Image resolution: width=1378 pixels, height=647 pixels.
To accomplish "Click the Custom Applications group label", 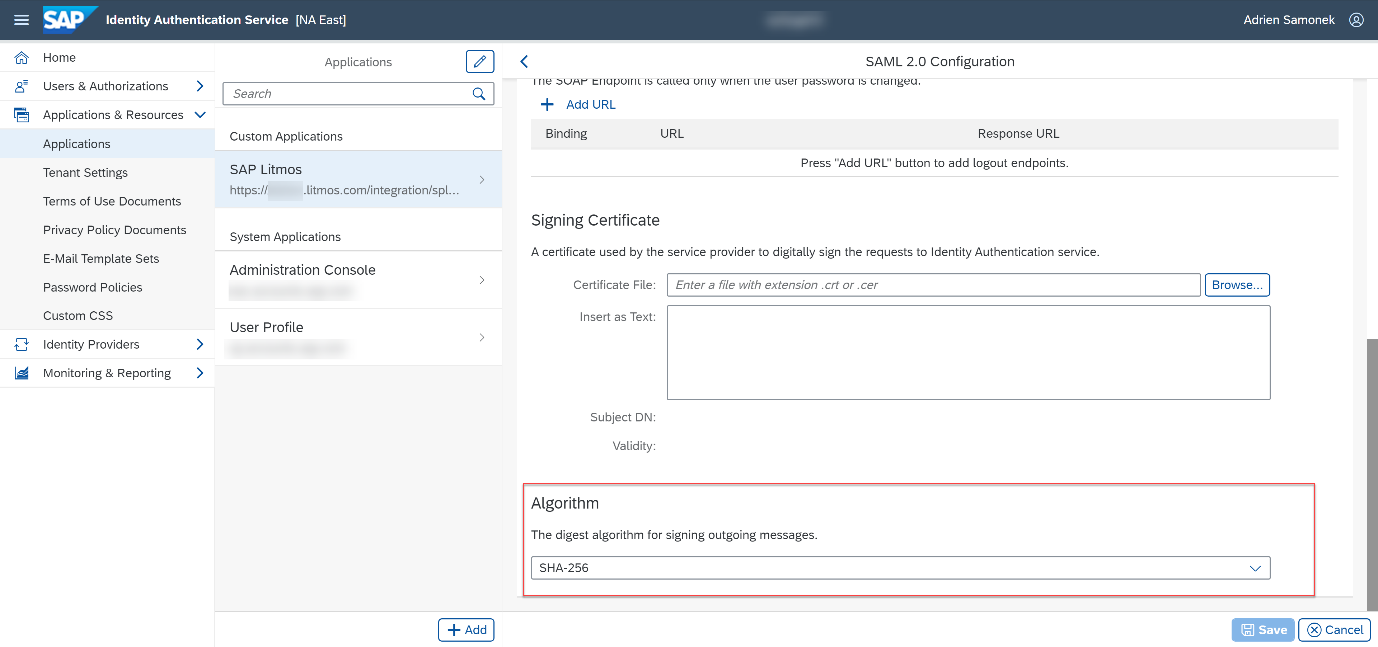I will click(286, 137).
